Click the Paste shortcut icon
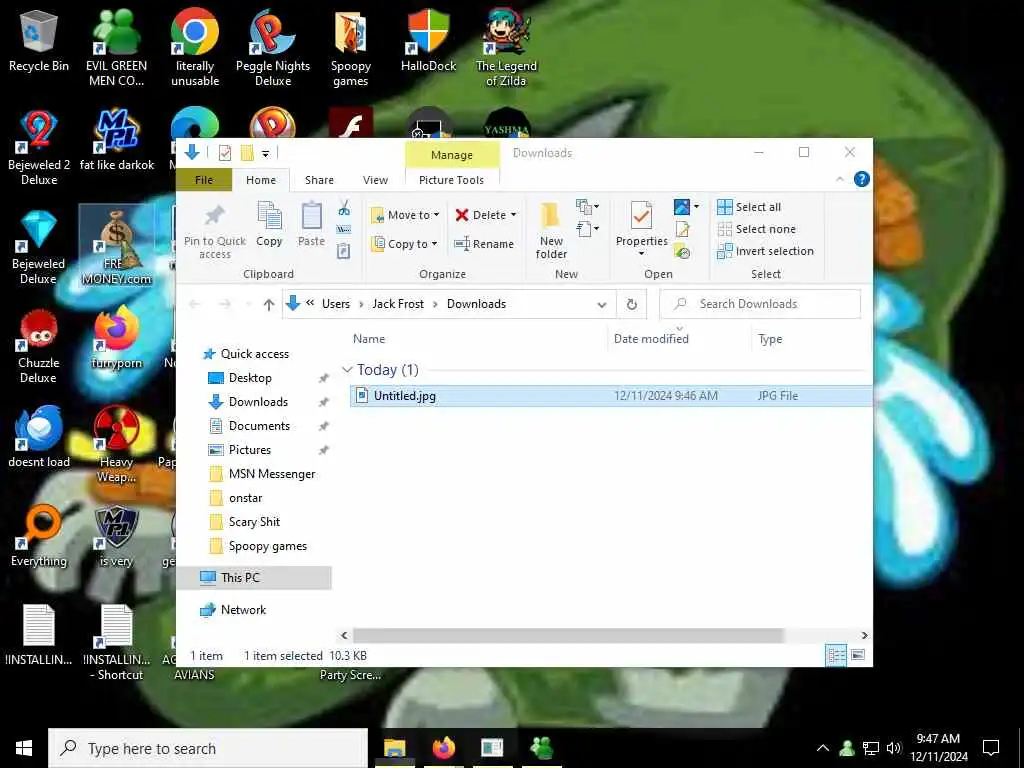Viewport: 1024px width, 768px height. [344, 251]
